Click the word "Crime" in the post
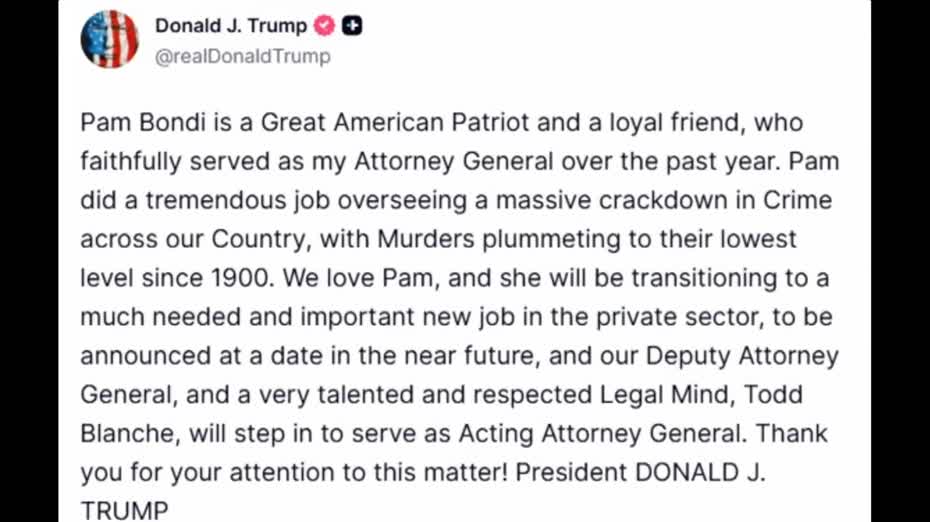The width and height of the screenshot is (930, 522). (797, 200)
